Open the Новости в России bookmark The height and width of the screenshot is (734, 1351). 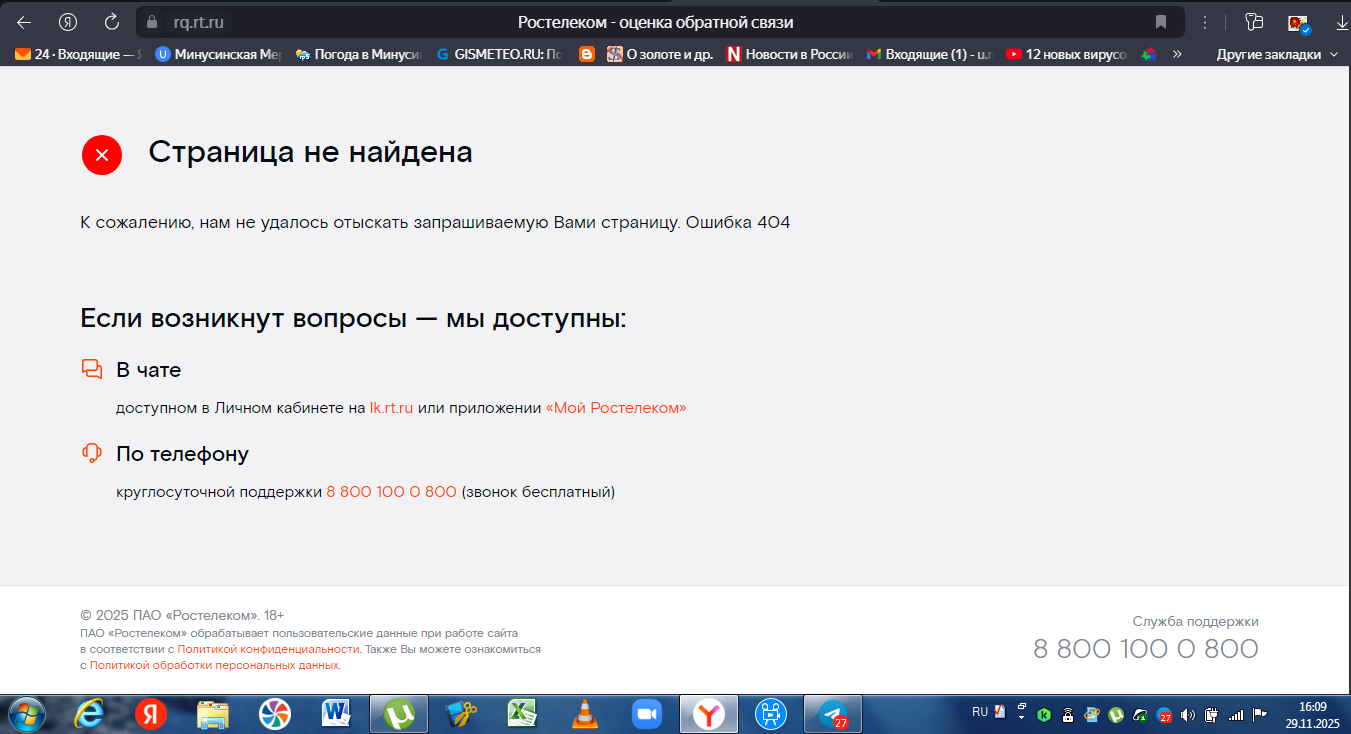(x=788, y=55)
